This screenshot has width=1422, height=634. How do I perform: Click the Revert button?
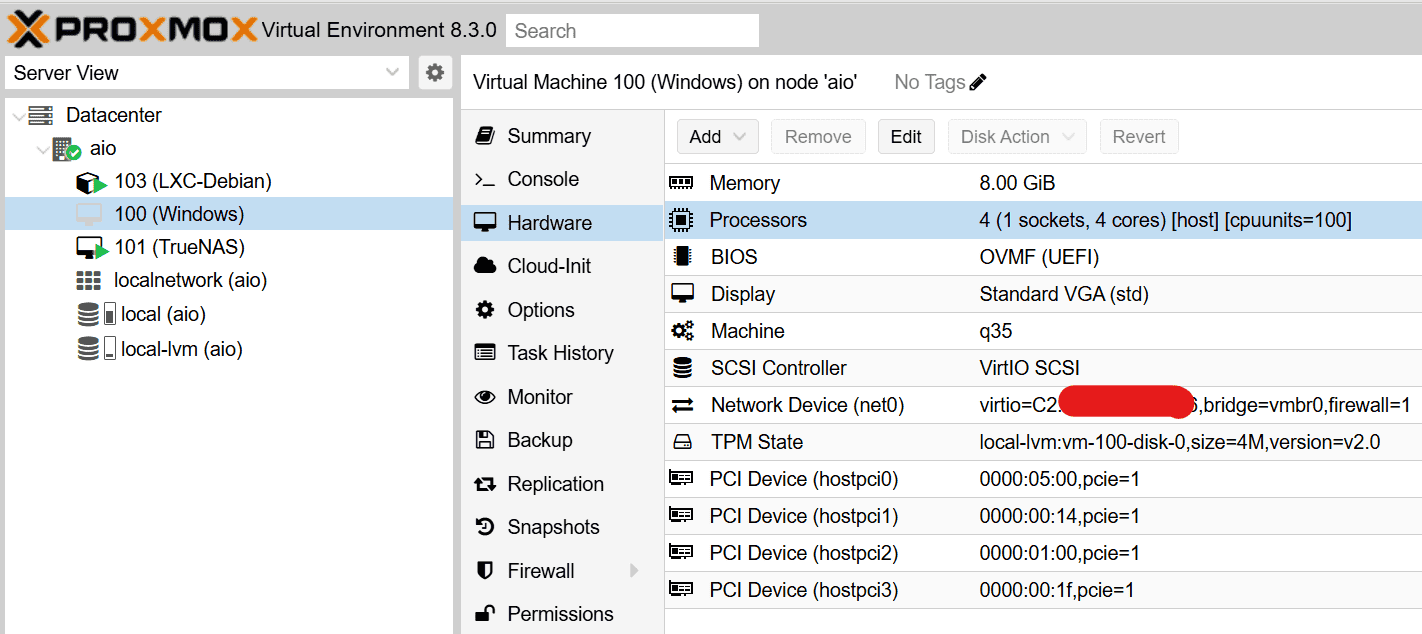tap(1139, 137)
